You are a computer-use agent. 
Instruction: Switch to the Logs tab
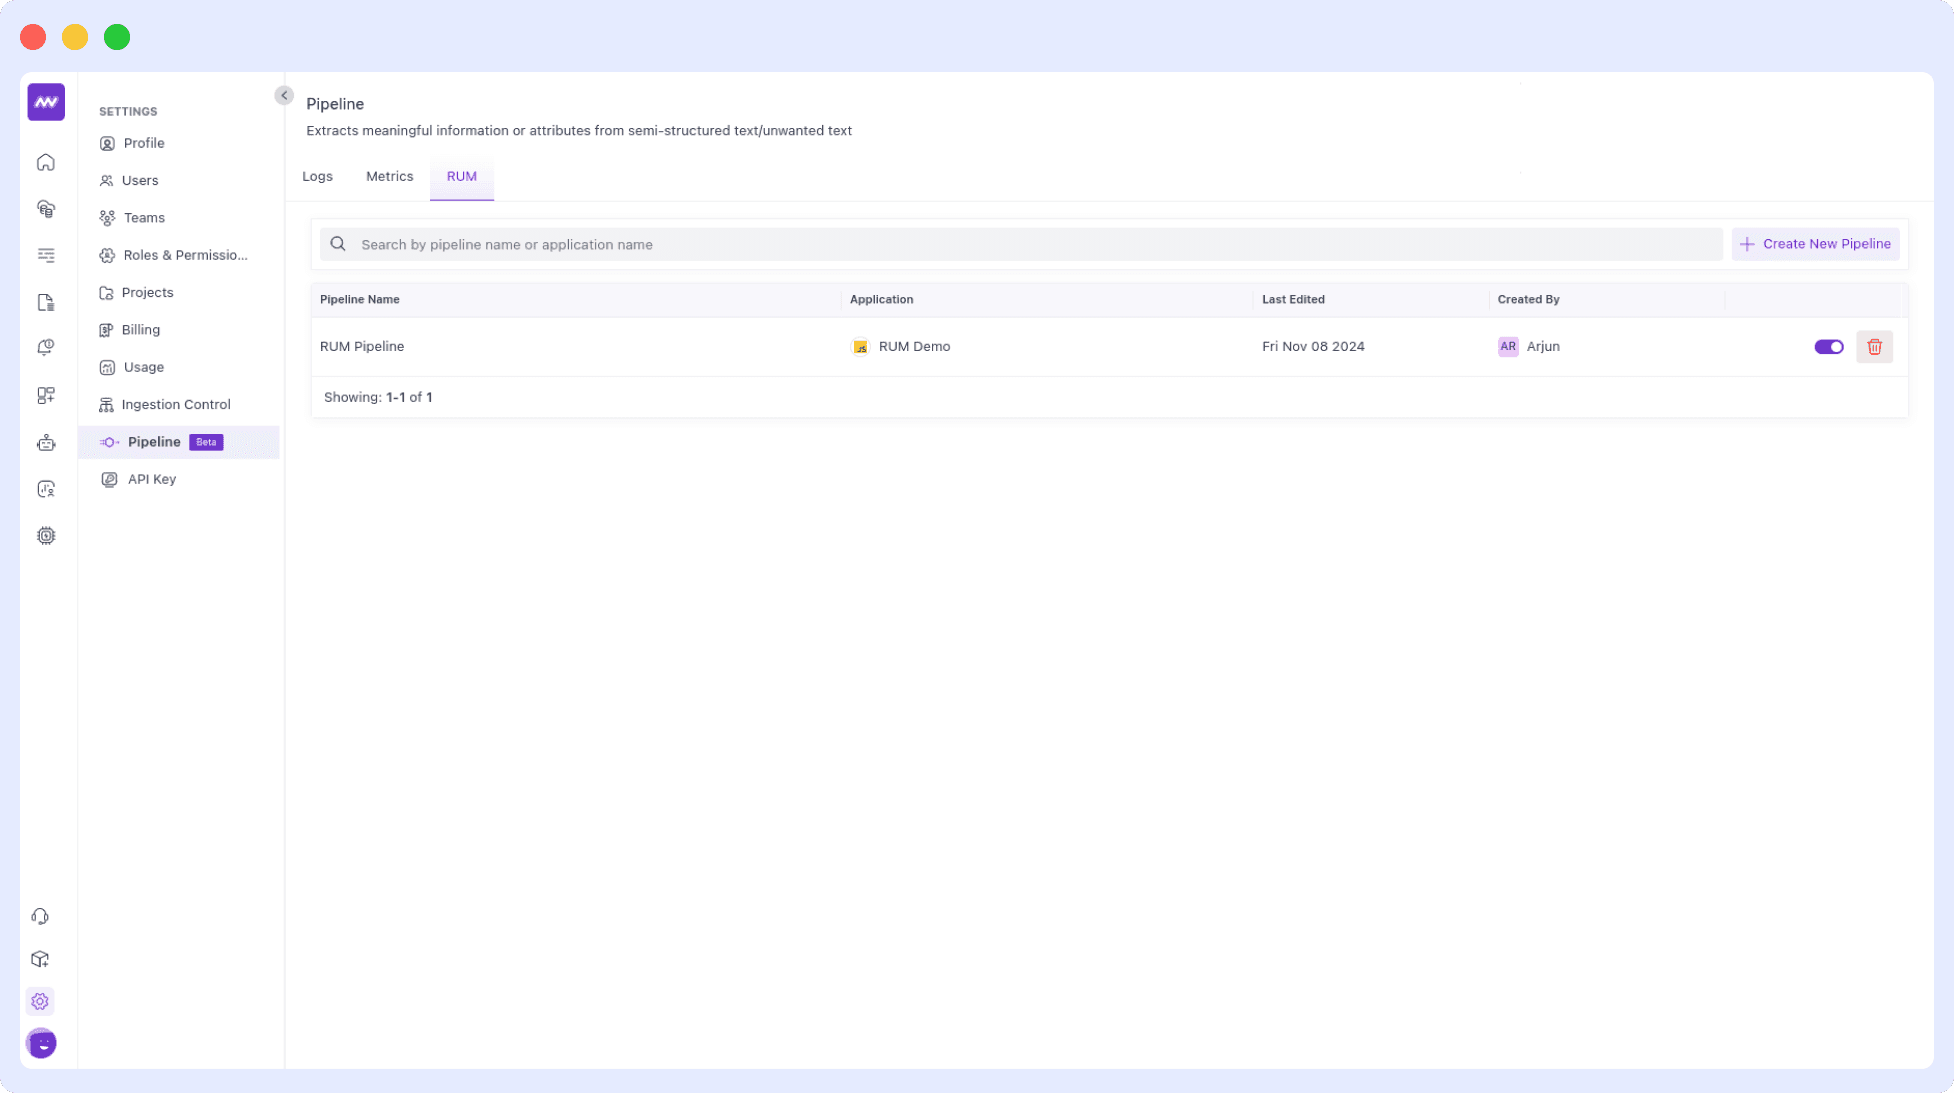pos(317,176)
